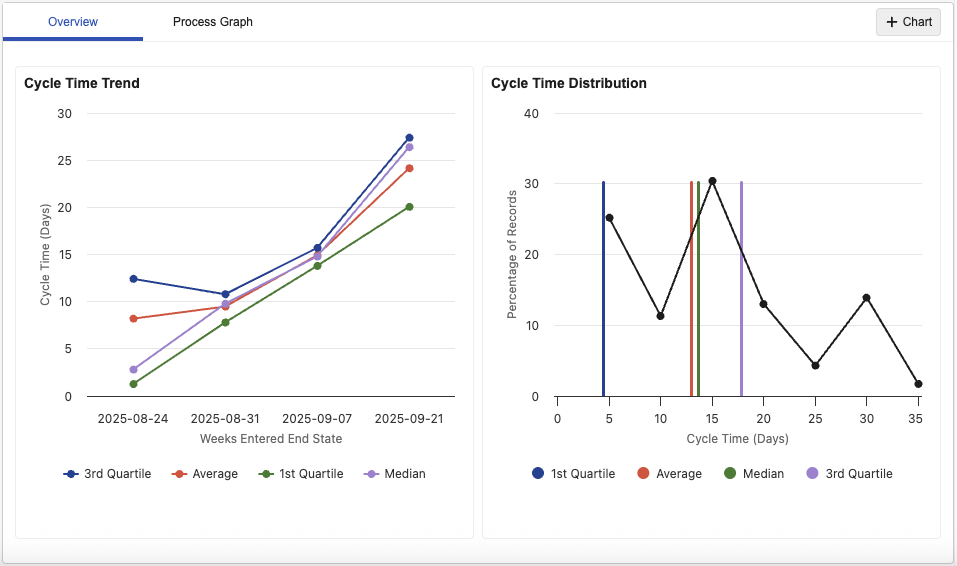Click blue 1st Quartile dot in distribution legend
Screen dimensions: 957x566
pyautogui.click(x=539, y=474)
